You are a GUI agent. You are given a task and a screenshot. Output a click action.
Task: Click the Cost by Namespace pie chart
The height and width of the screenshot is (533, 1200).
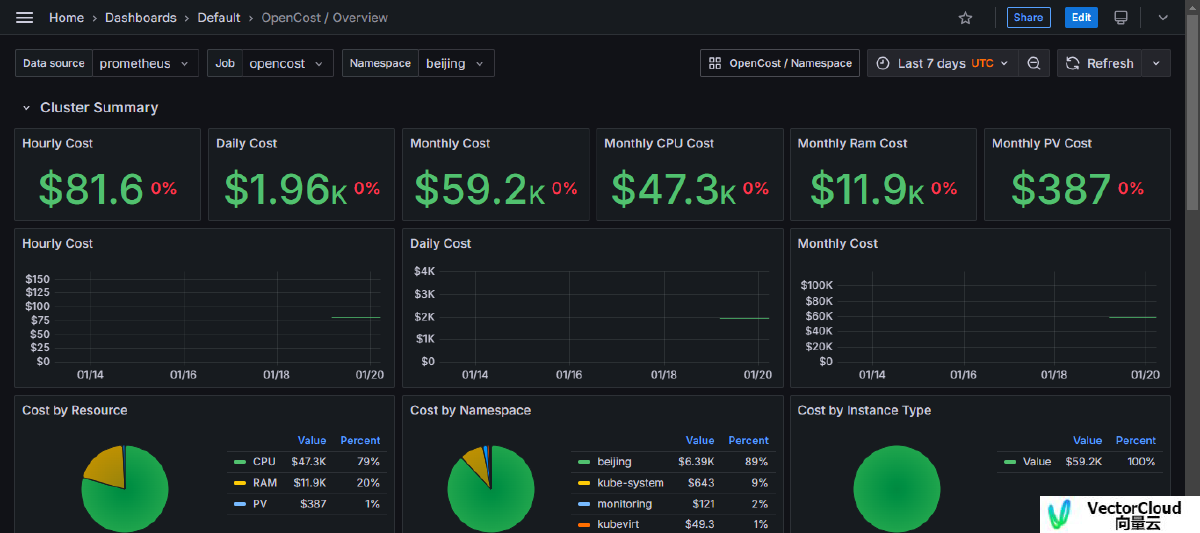[x=491, y=489]
